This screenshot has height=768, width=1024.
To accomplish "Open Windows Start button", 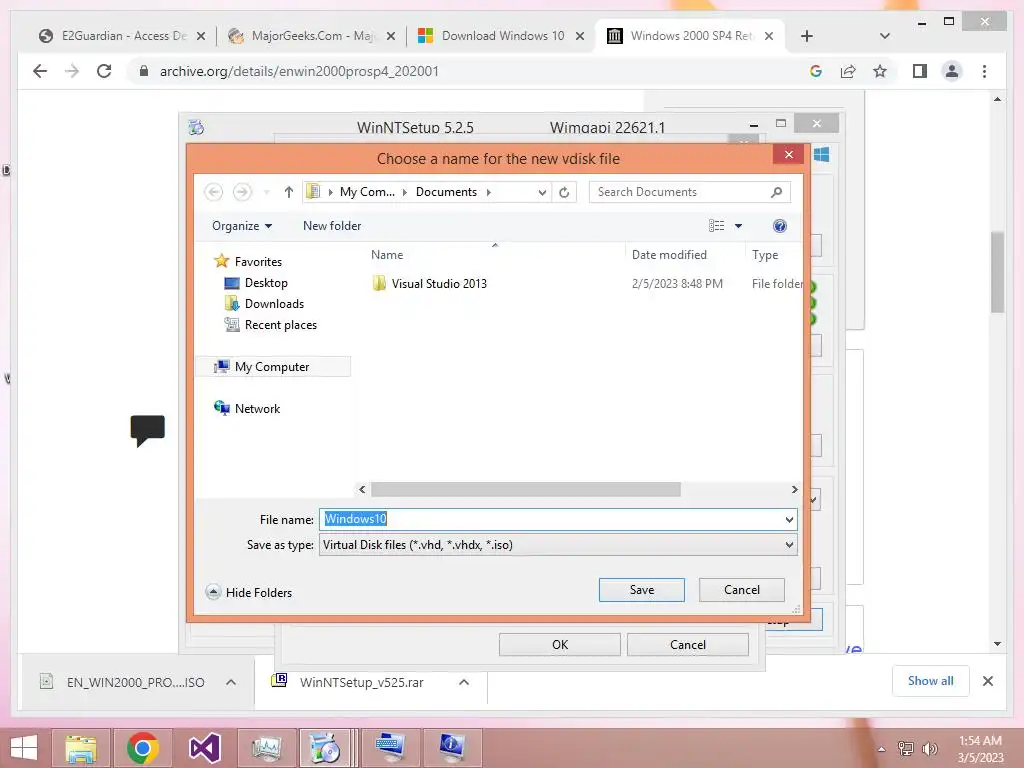I will [x=24, y=748].
